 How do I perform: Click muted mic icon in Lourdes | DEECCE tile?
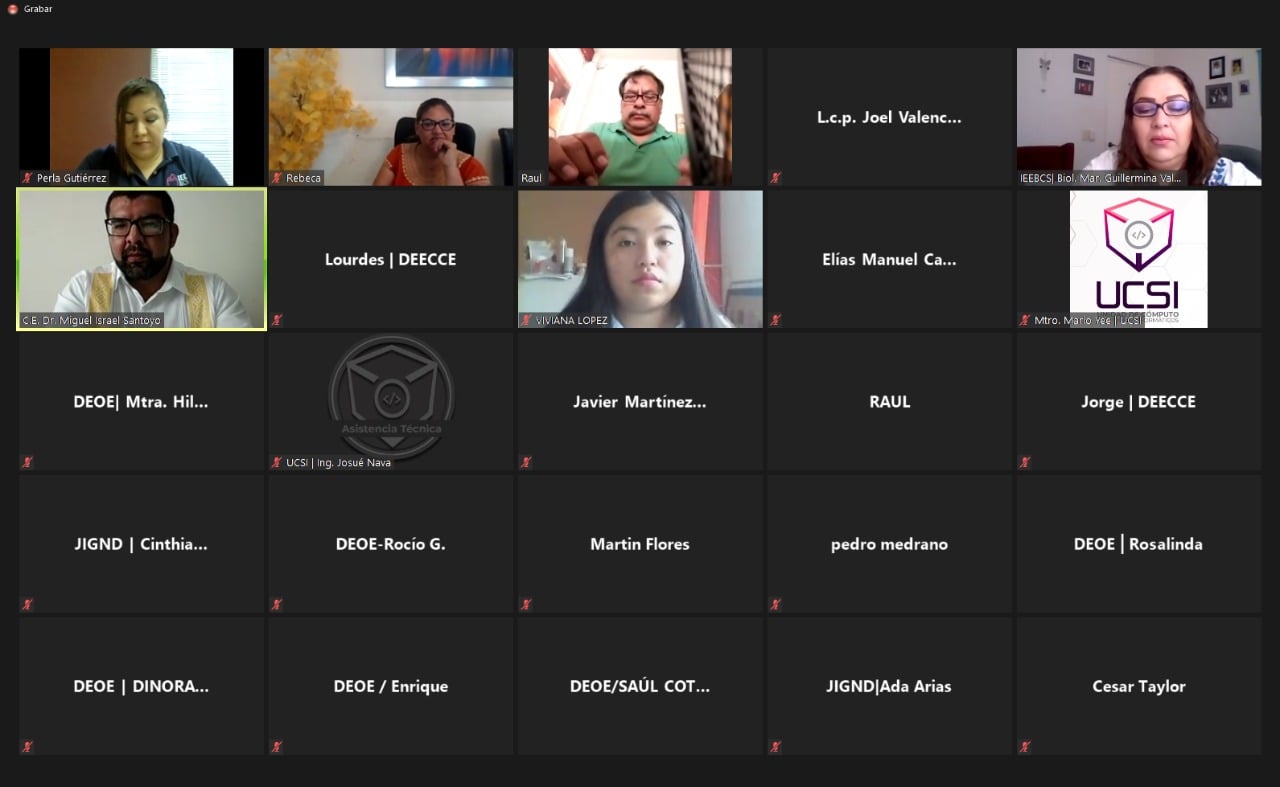(x=277, y=320)
